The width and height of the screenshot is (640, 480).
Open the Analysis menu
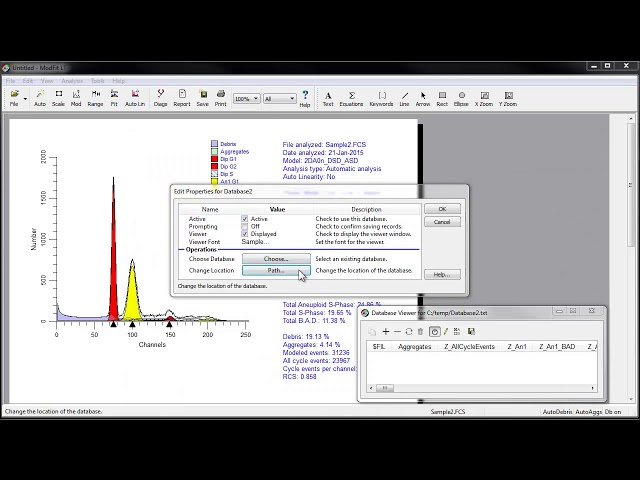tap(72, 81)
